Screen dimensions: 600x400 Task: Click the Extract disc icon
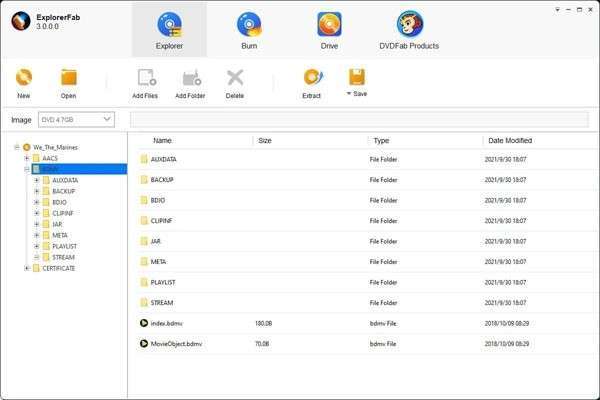[313, 77]
